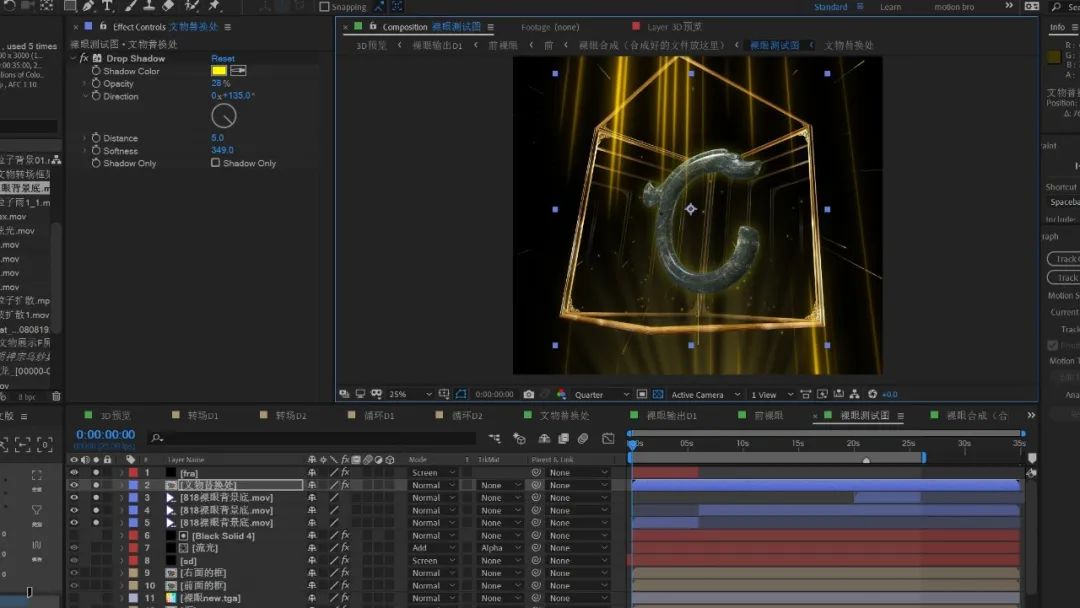Click the Shadow Color stopwatch icon
1080x608 pixels.
pos(96,71)
